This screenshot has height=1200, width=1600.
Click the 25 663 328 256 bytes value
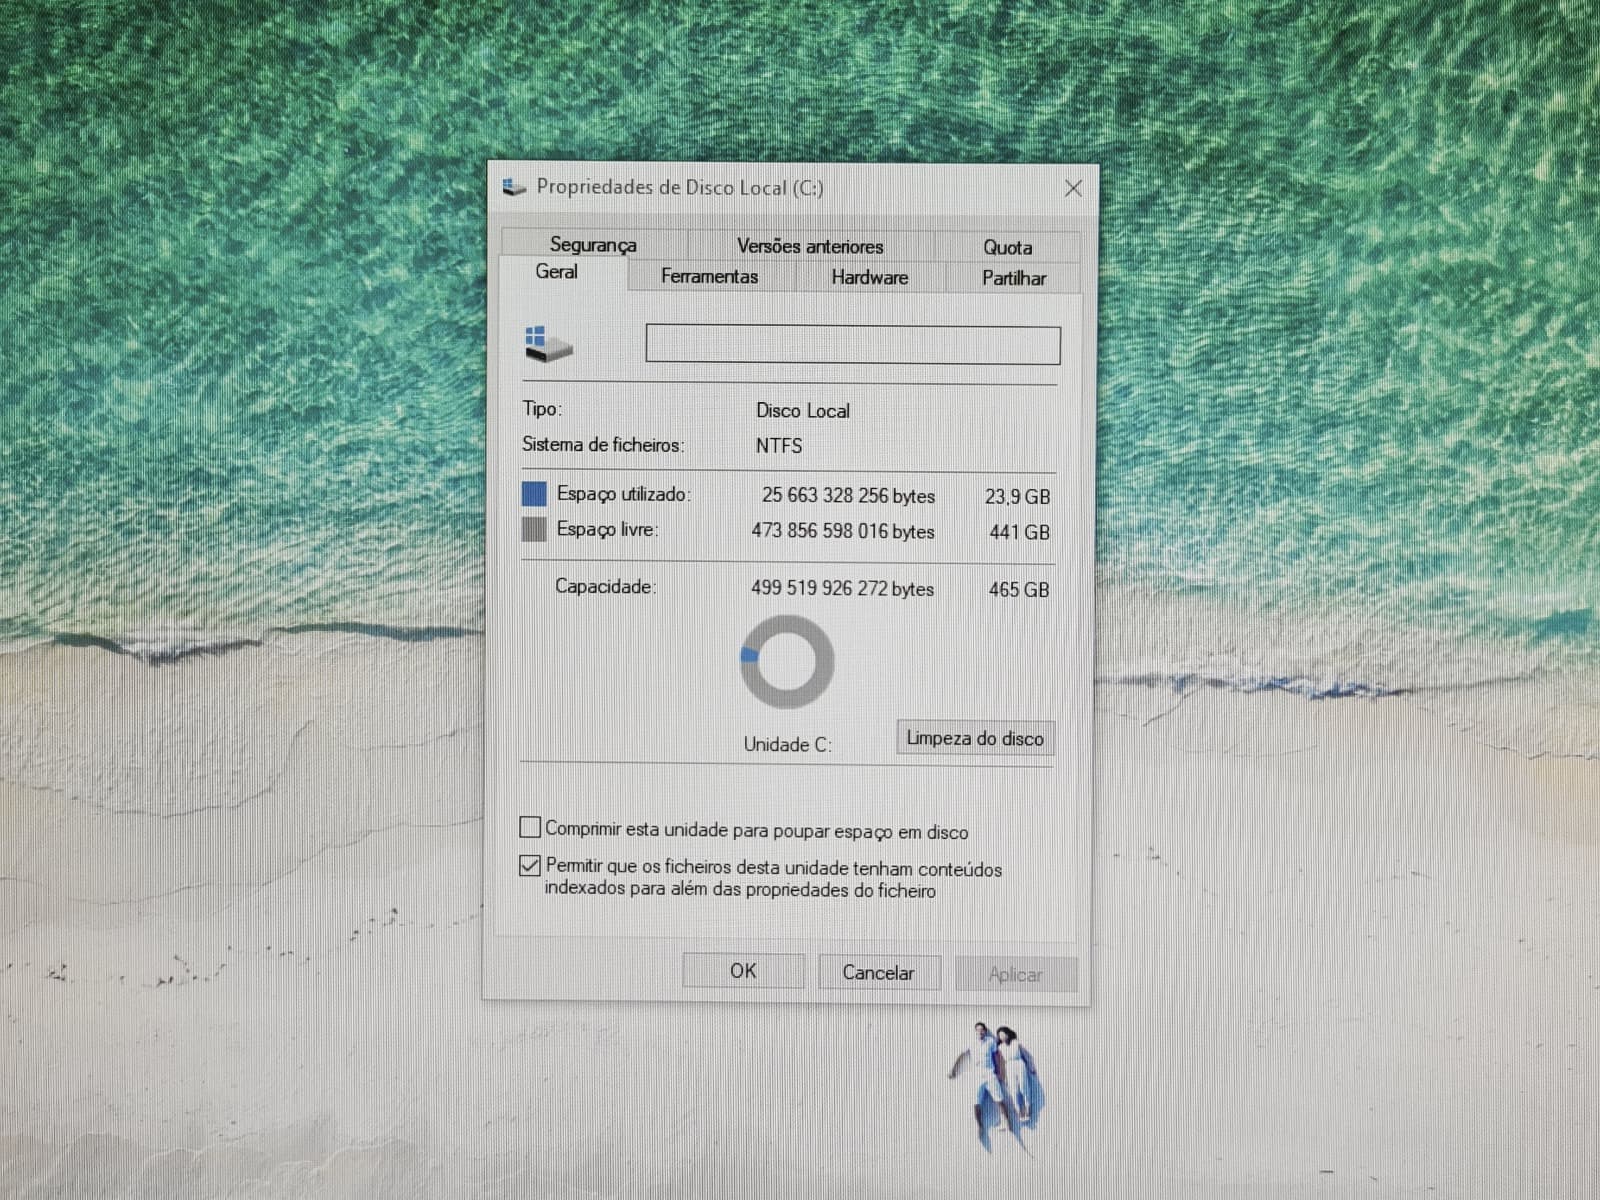(848, 496)
